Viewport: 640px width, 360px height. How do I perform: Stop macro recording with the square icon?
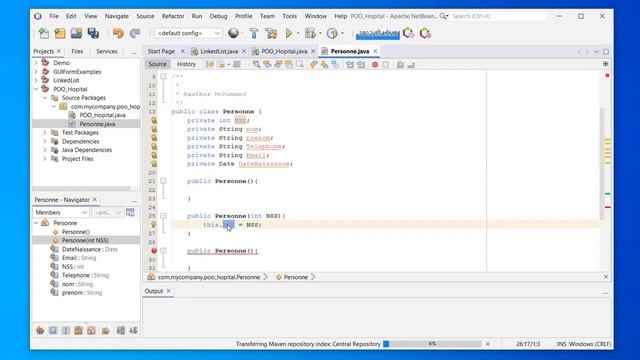pyautogui.click(x=386, y=64)
